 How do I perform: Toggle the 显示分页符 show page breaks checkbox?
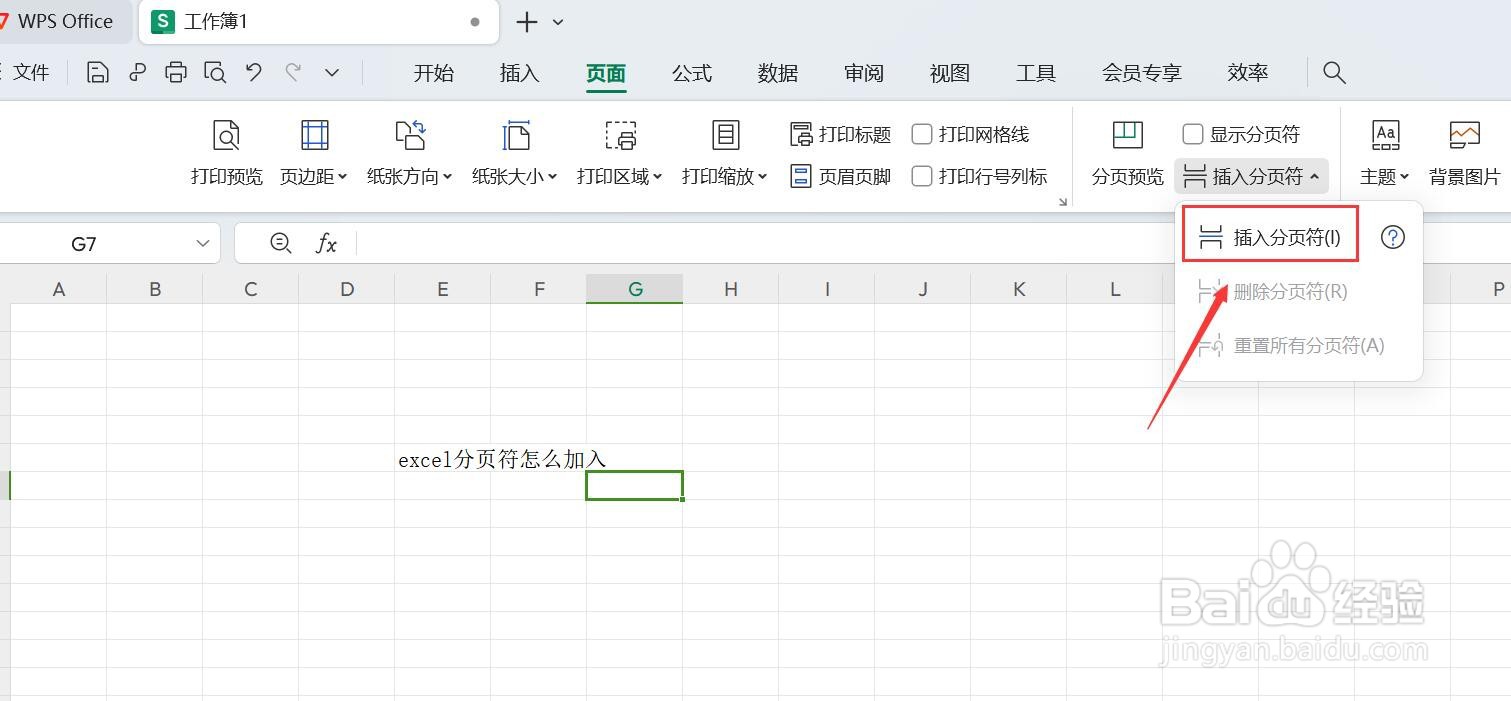click(1193, 133)
